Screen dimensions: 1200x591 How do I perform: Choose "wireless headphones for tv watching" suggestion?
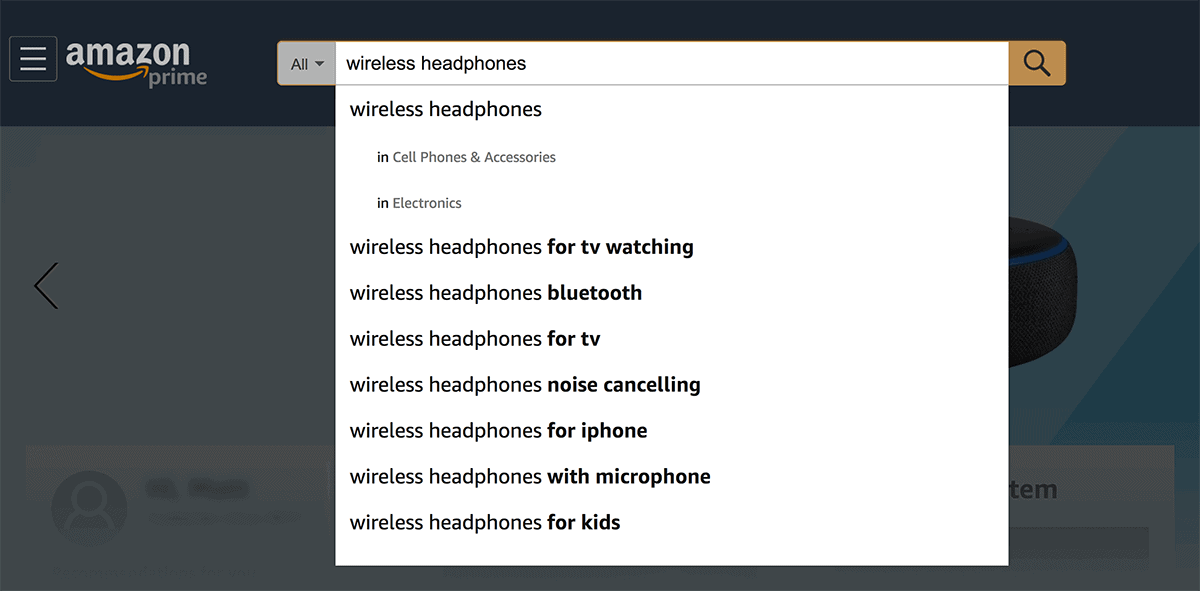click(x=521, y=247)
